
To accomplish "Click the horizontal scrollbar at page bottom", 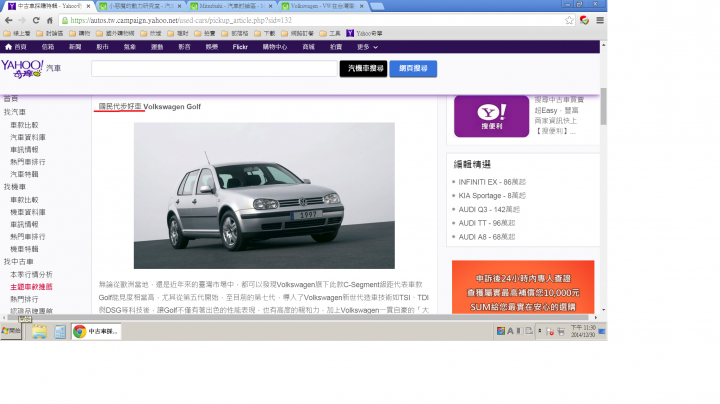I will click(298, 317).
